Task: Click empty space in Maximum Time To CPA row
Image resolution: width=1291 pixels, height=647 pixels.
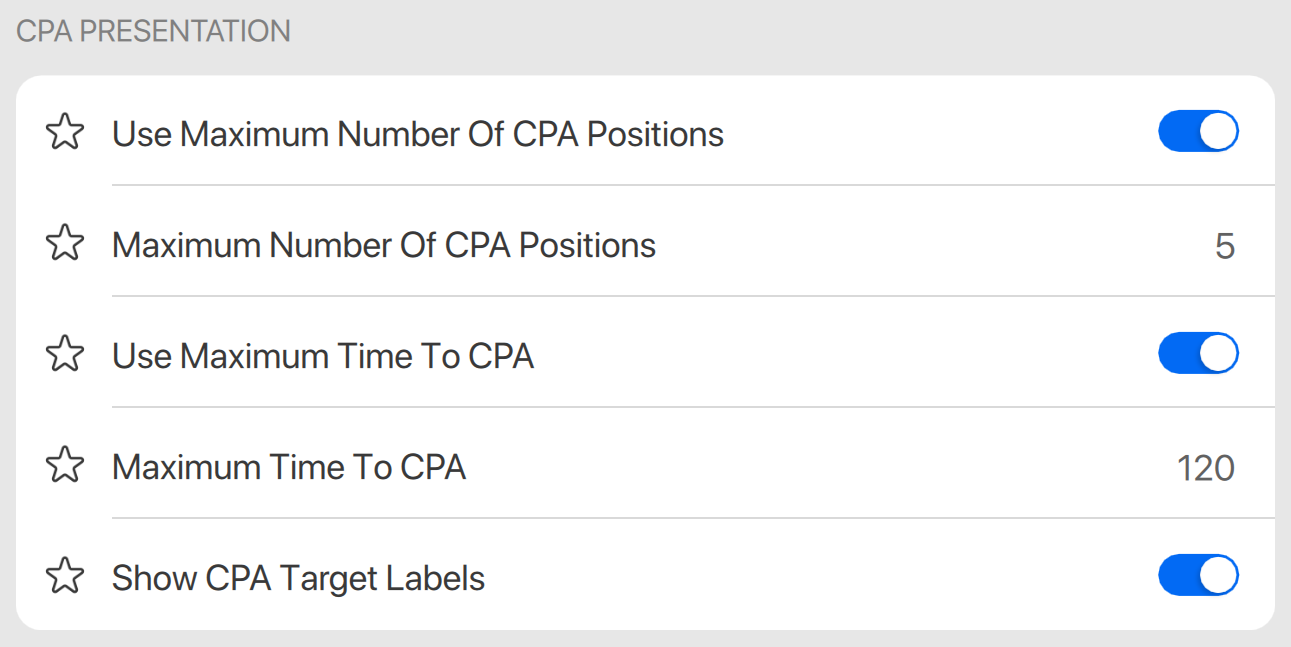Action: [x=800, y=467]
